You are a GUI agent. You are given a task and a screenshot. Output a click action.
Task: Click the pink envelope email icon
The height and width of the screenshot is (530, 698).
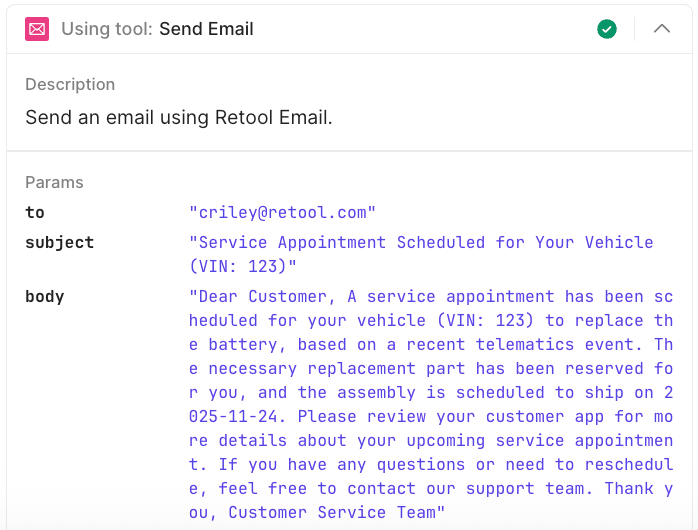point(37,29)
